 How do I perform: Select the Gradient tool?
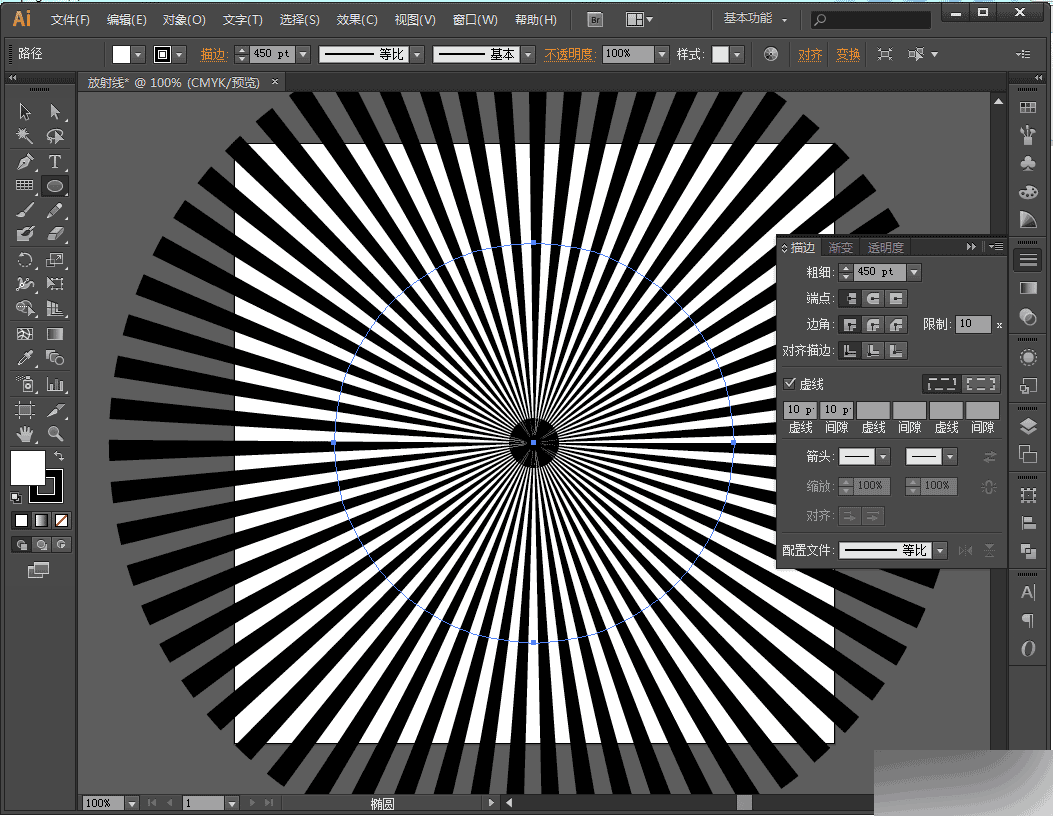tap(55, 334)
